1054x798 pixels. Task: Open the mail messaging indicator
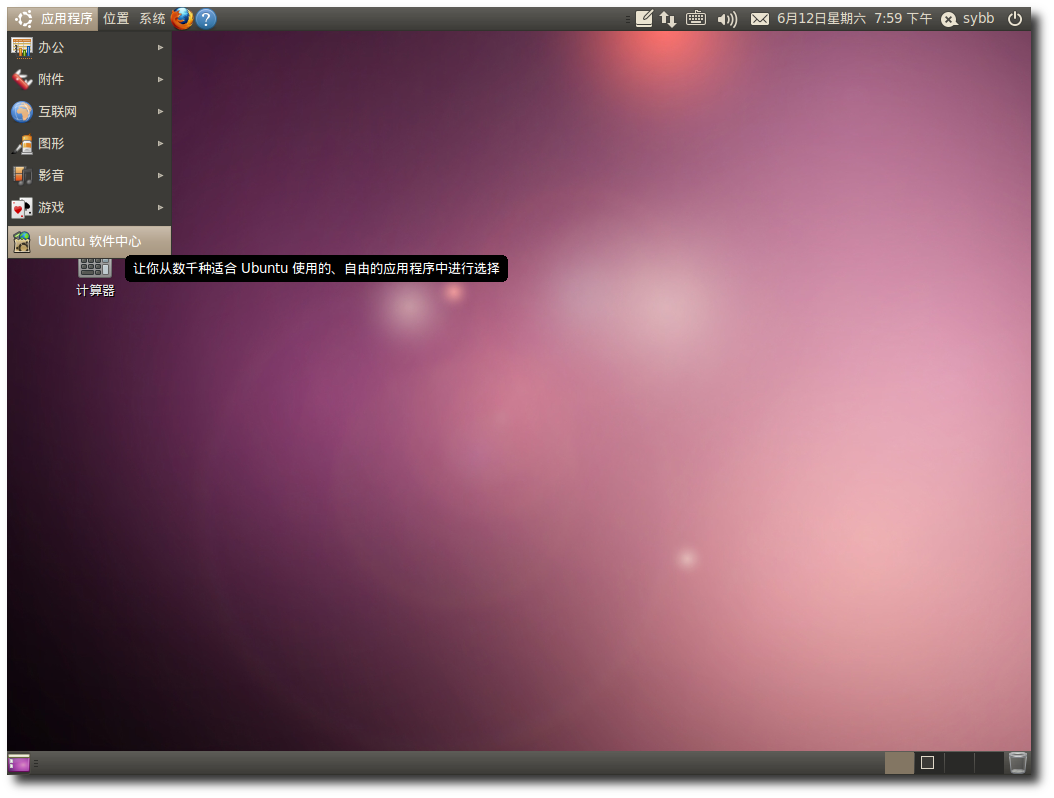[x=760, y=19]
